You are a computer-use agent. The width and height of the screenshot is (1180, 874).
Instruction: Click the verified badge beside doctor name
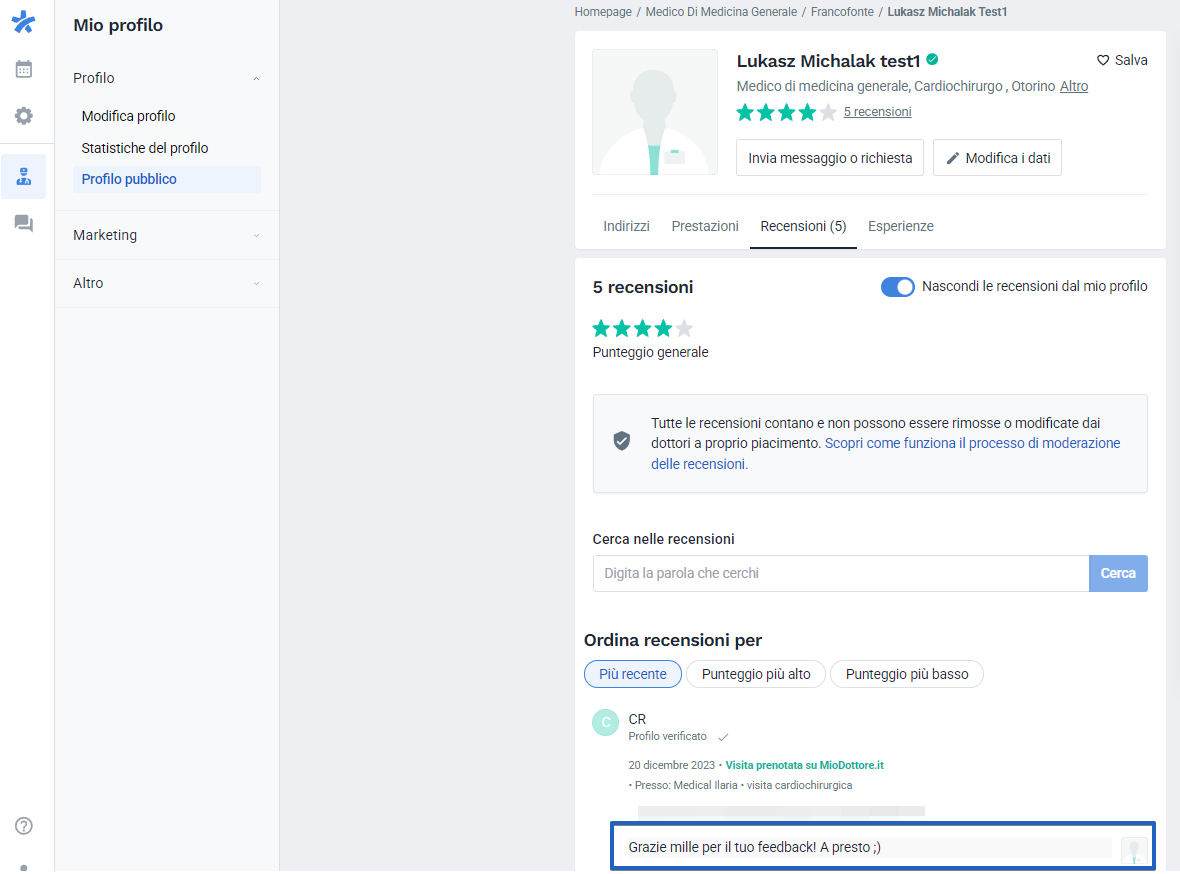click(932, 59)
